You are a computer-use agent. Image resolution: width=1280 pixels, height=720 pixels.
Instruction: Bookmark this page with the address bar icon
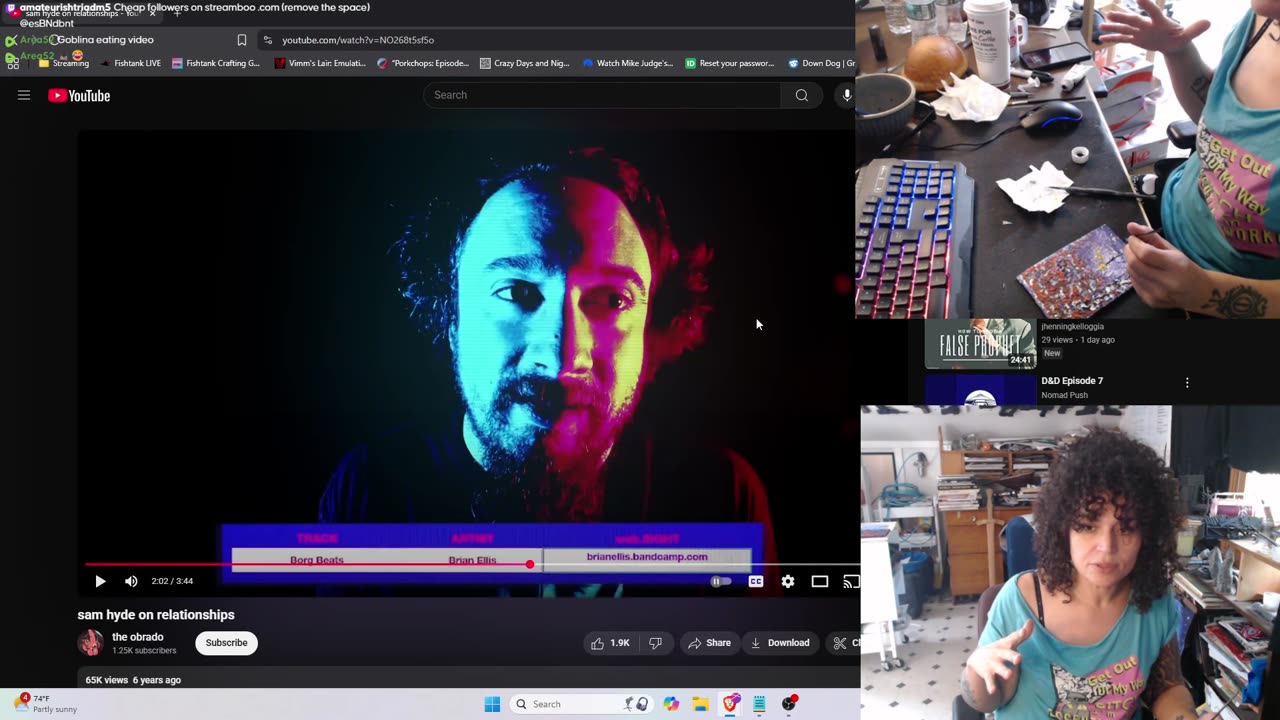click(x=242, y=40)
